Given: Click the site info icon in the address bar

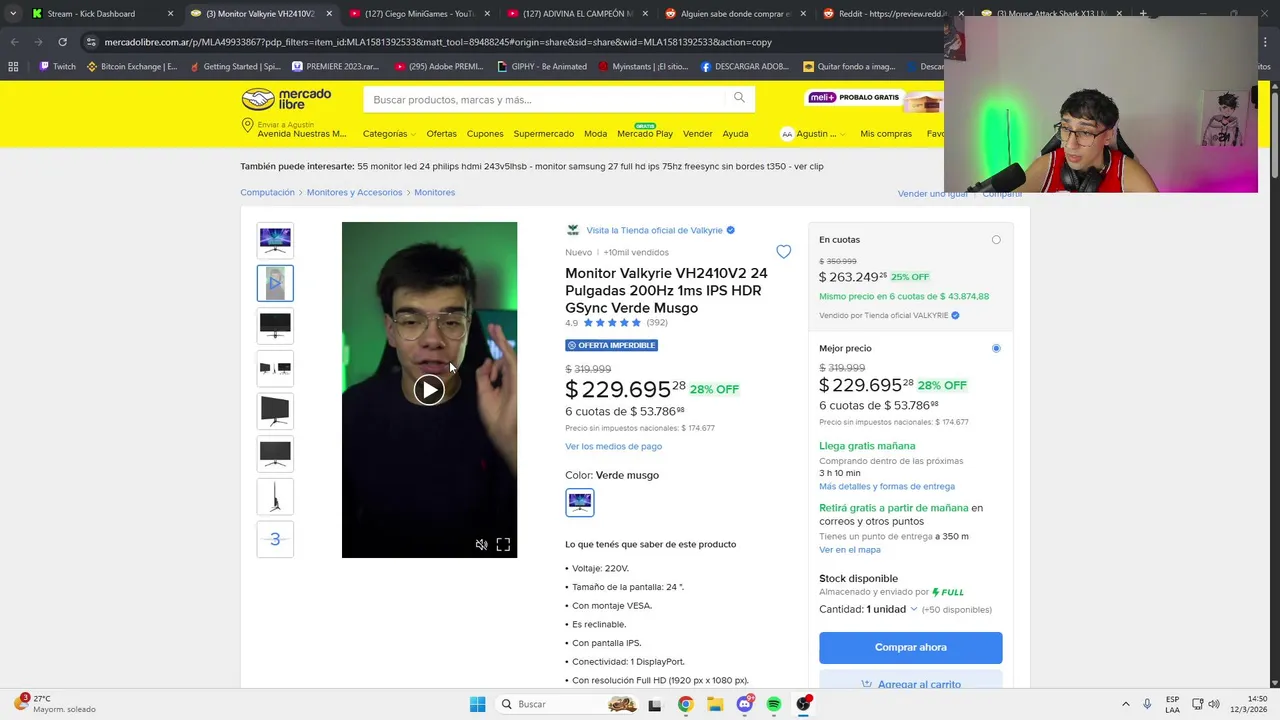Looking at the screenshot, I should [91, 42].
